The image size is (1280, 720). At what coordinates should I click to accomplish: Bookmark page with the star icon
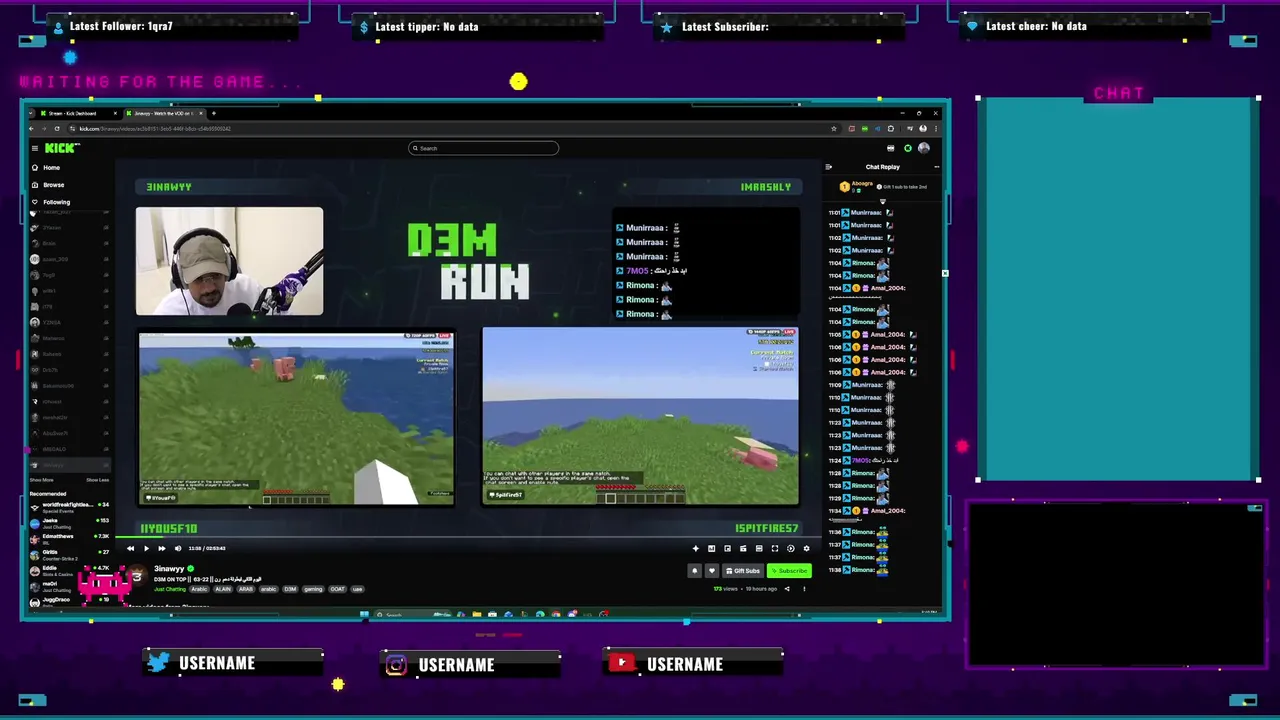(834, 128)
